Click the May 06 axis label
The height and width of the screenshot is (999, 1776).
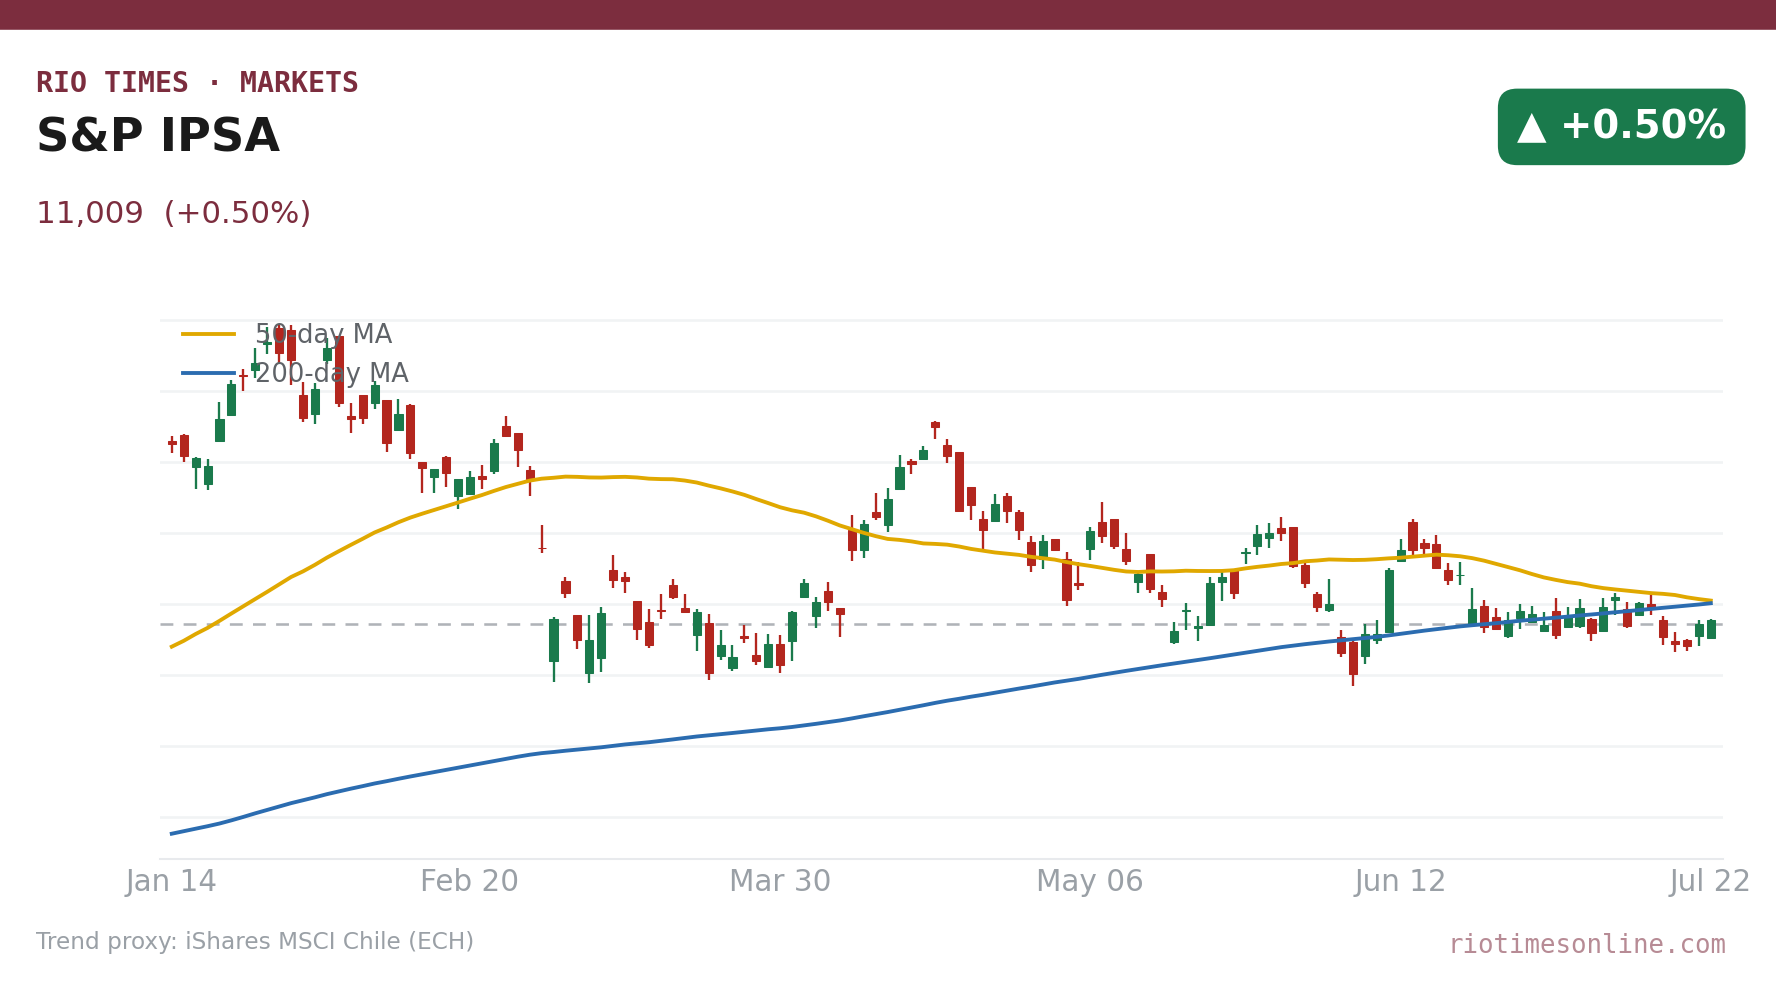pos(1090,882)
